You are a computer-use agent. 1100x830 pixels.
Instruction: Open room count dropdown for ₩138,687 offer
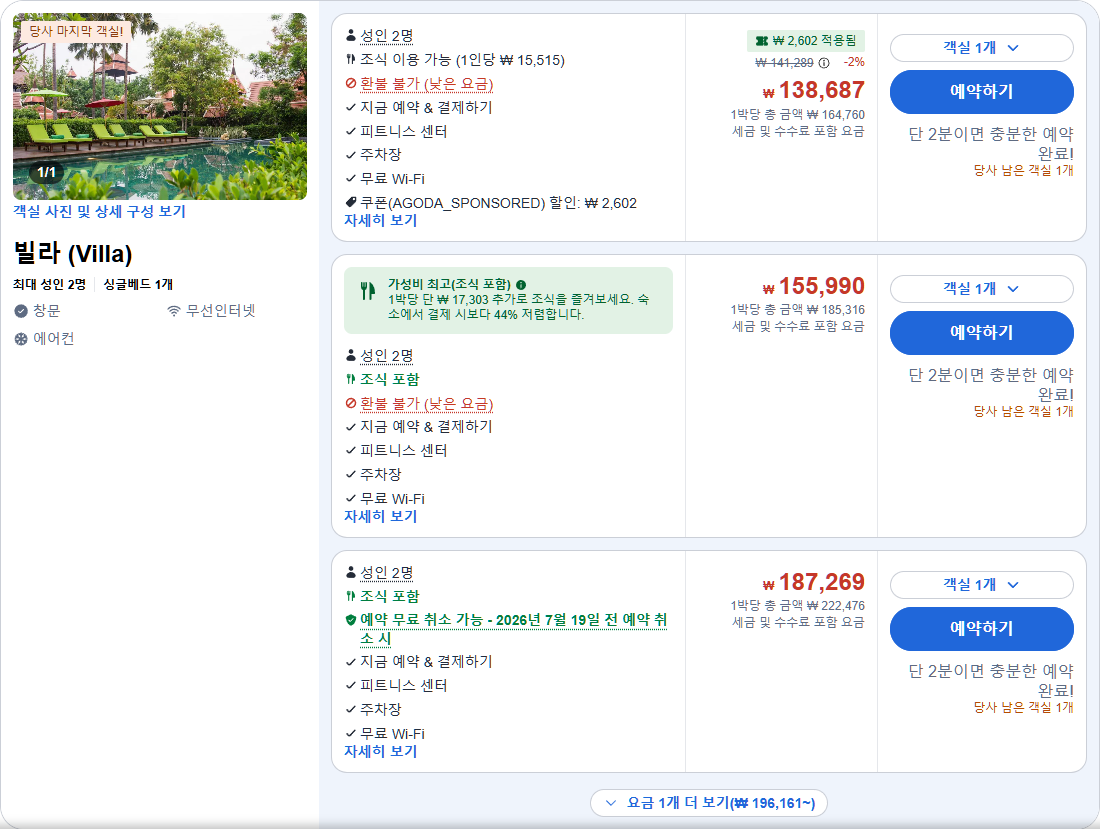pyautogui.click(x=981, y=48)
